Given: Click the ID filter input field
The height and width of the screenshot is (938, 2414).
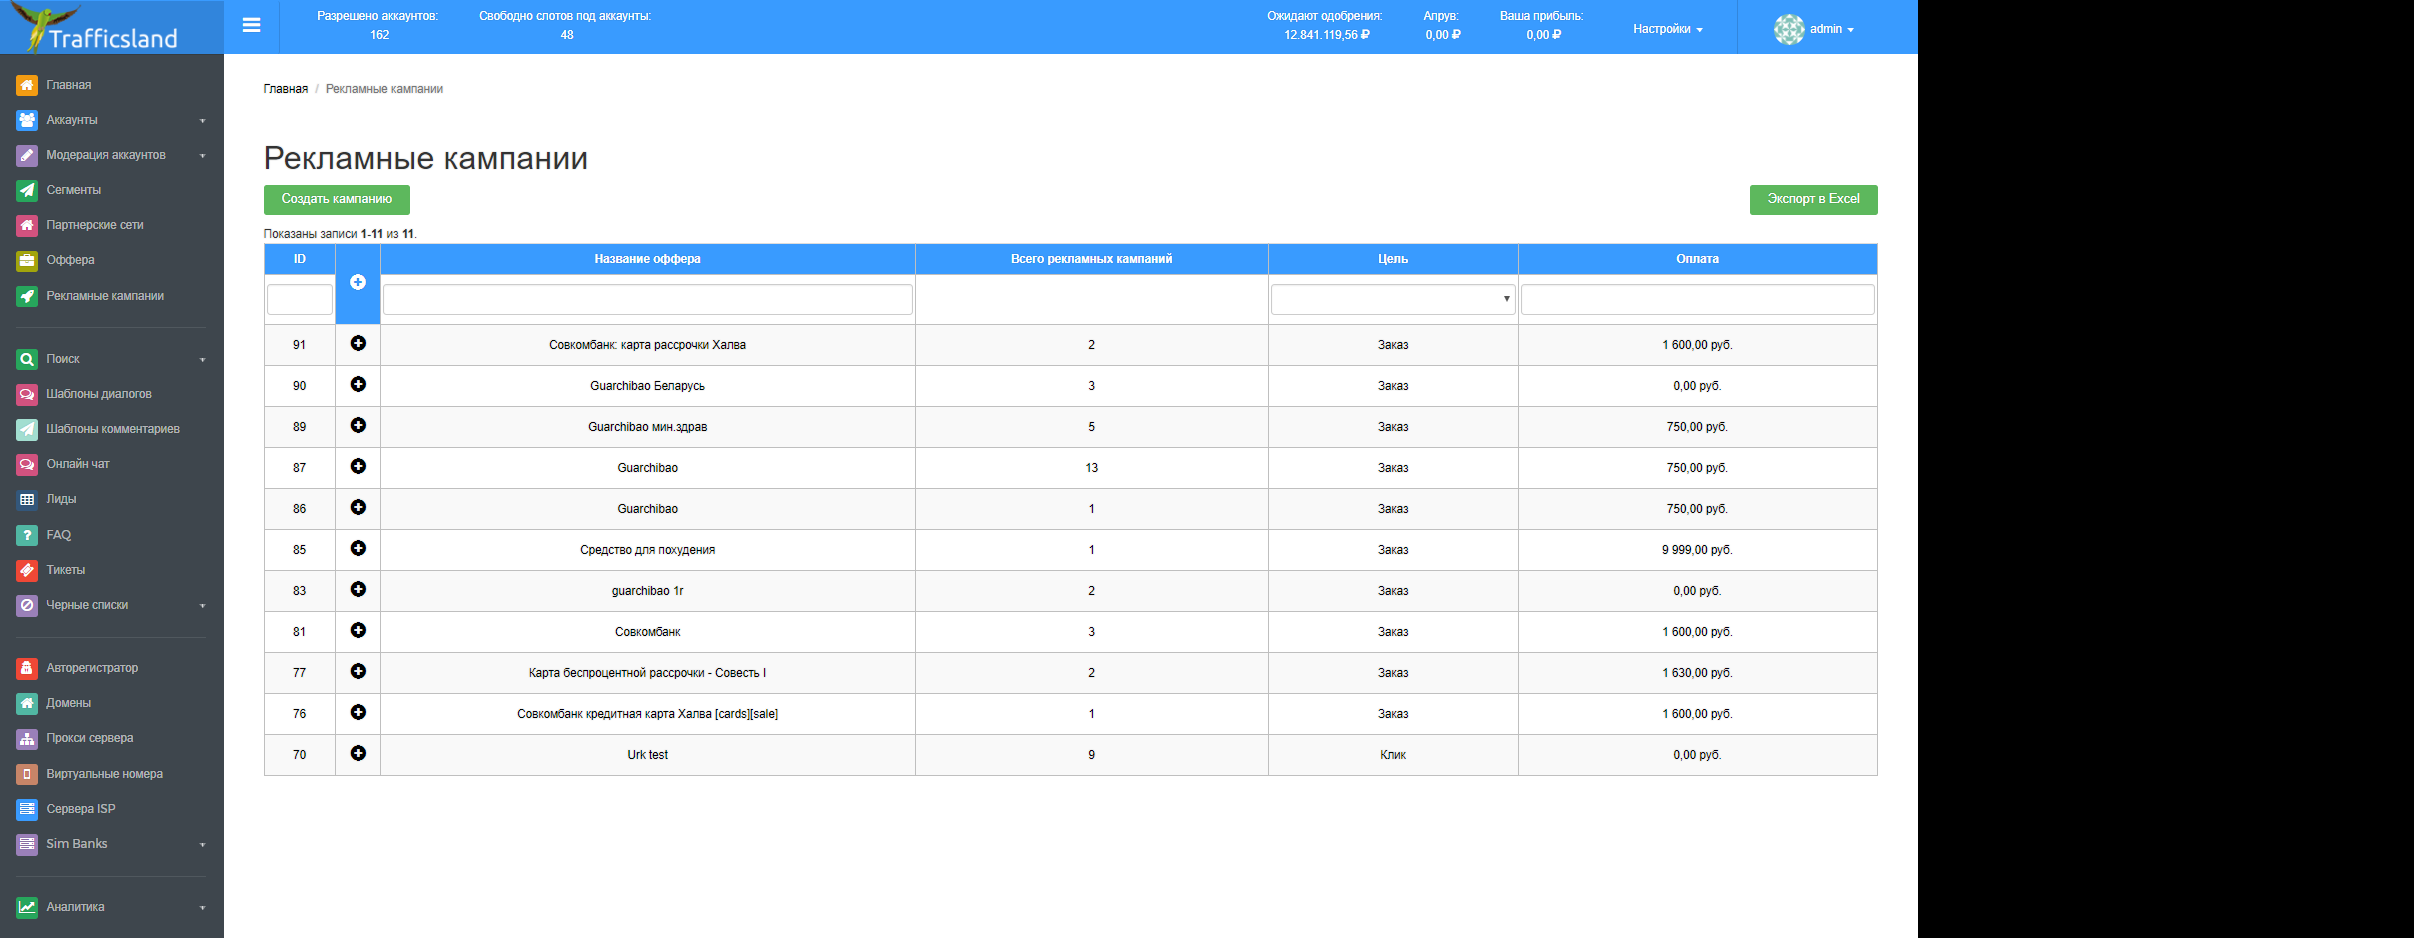Looking at the screenshot, I should click(300, 299).
